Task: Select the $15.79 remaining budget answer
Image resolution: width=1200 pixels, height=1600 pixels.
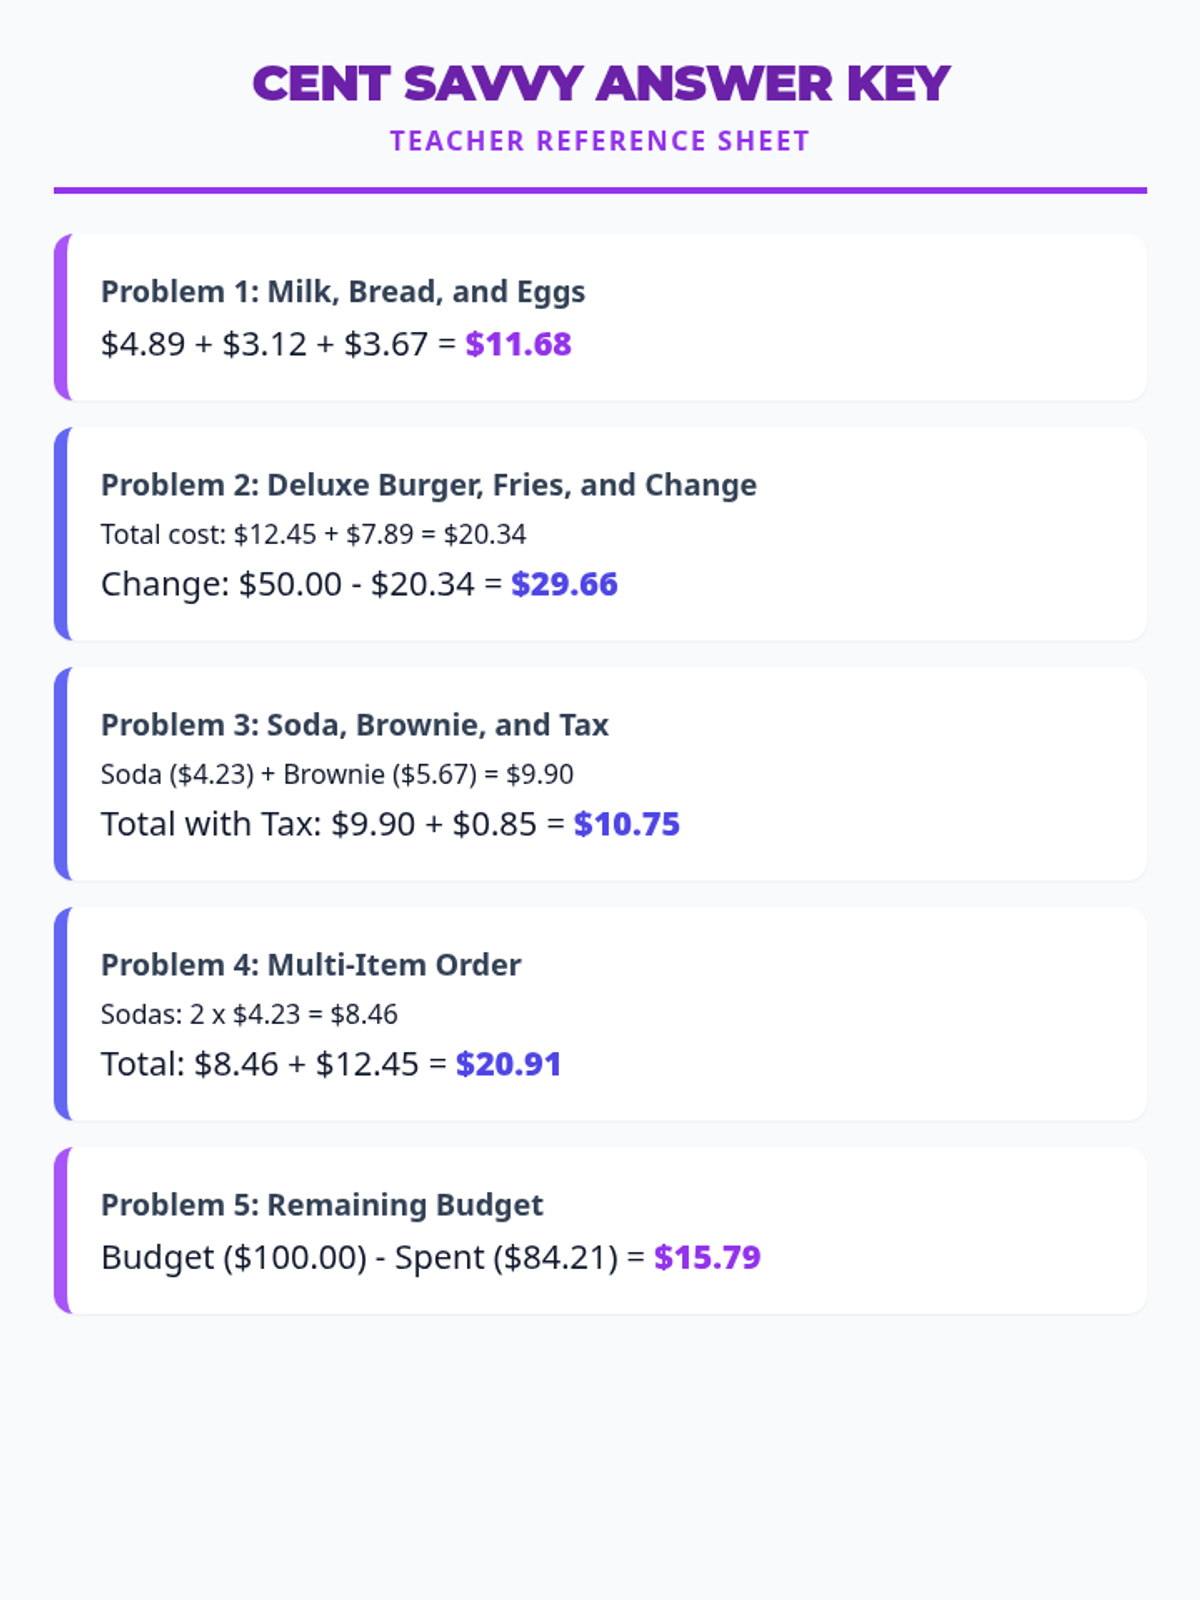Action: [707, 1257]
